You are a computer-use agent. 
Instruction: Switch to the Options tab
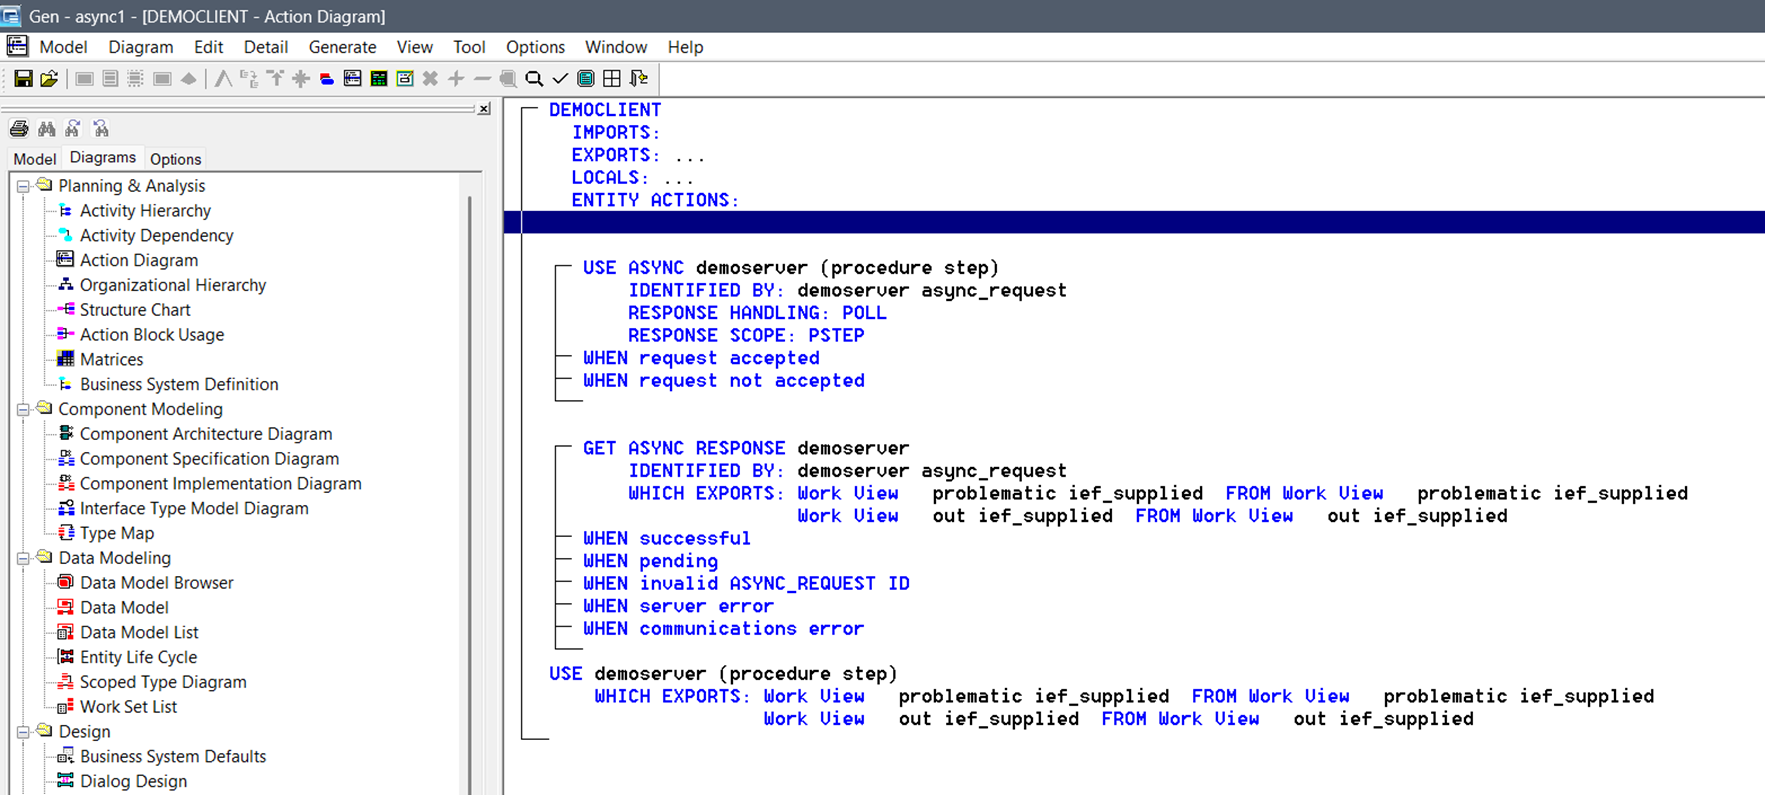coord(175,159)
